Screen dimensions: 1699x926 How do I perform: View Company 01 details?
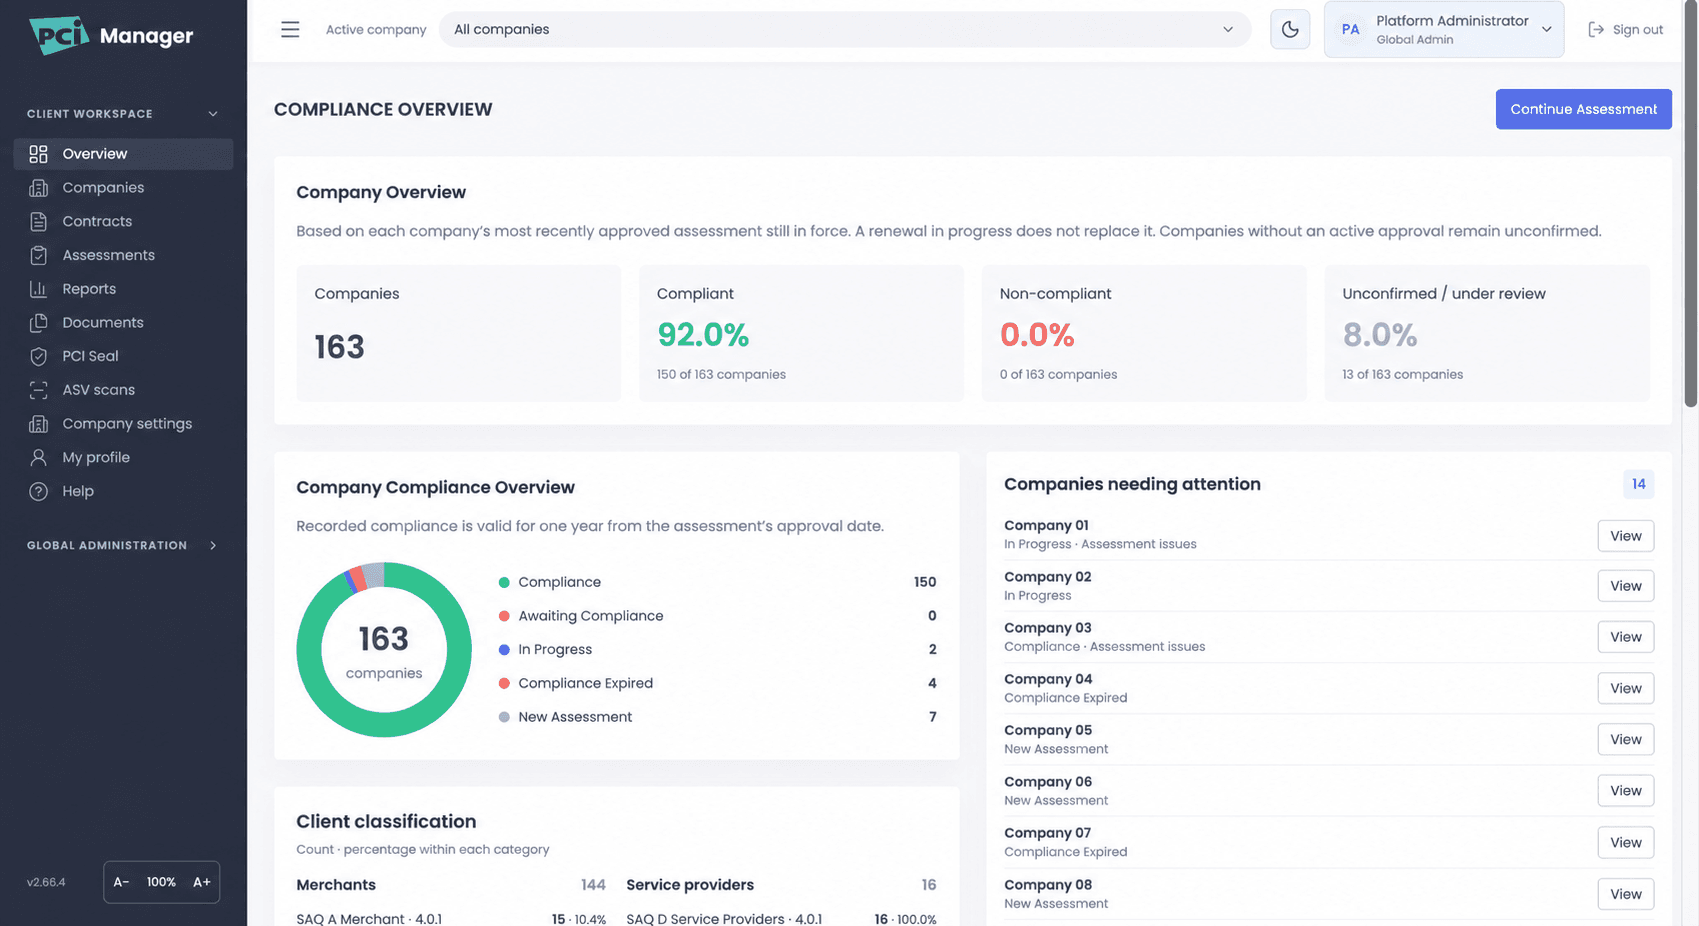1625,536
